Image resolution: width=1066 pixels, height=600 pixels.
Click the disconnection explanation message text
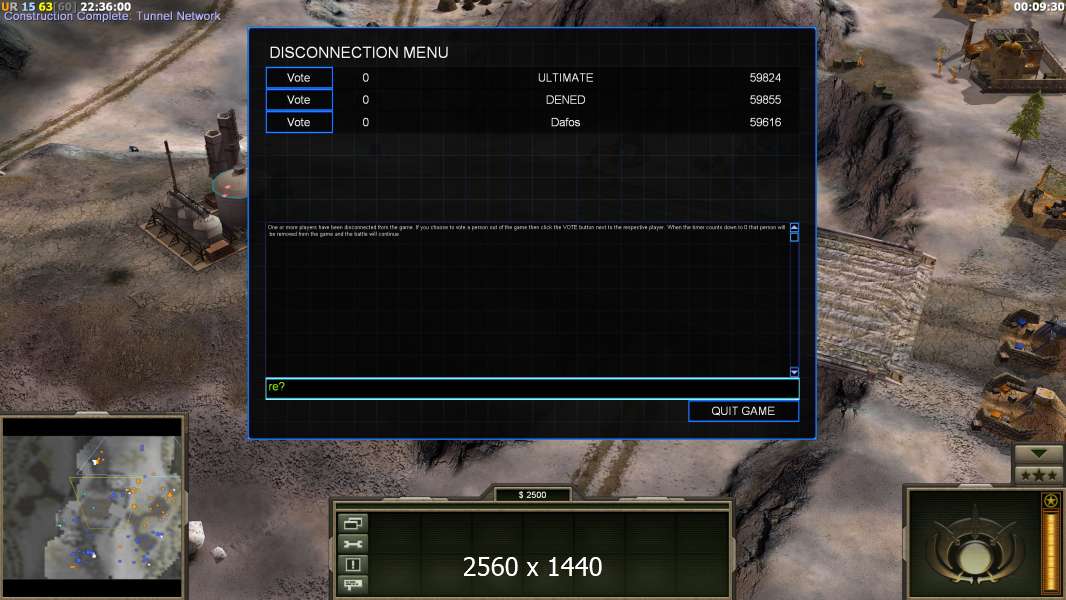click(527, 230)
